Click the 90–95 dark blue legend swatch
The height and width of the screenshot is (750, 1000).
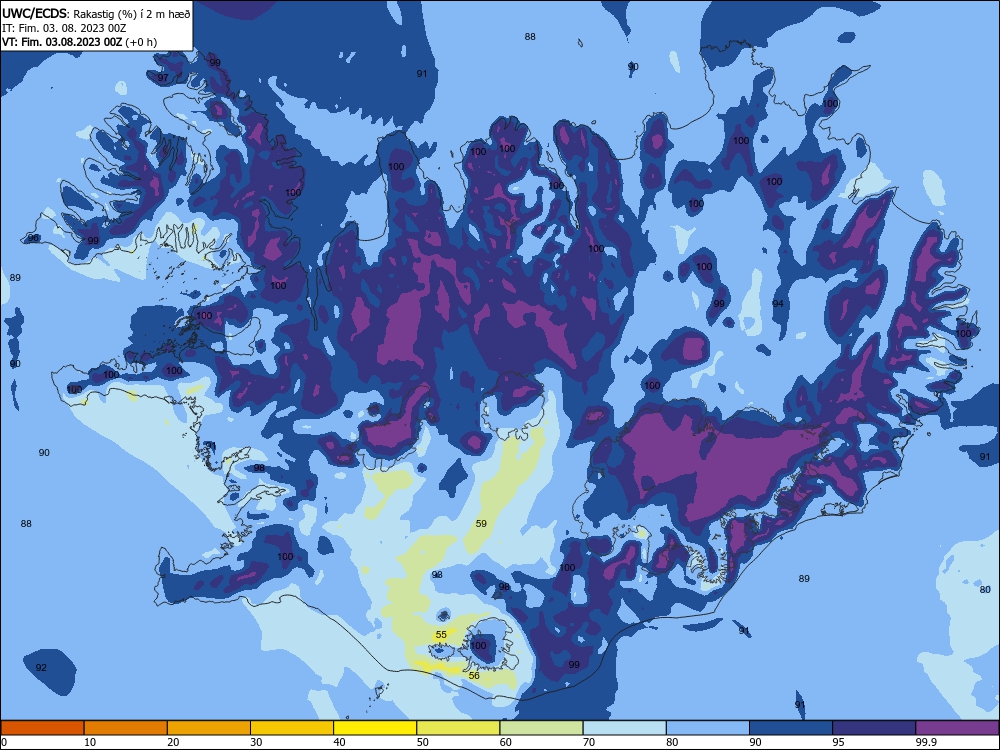pos(791,728)
